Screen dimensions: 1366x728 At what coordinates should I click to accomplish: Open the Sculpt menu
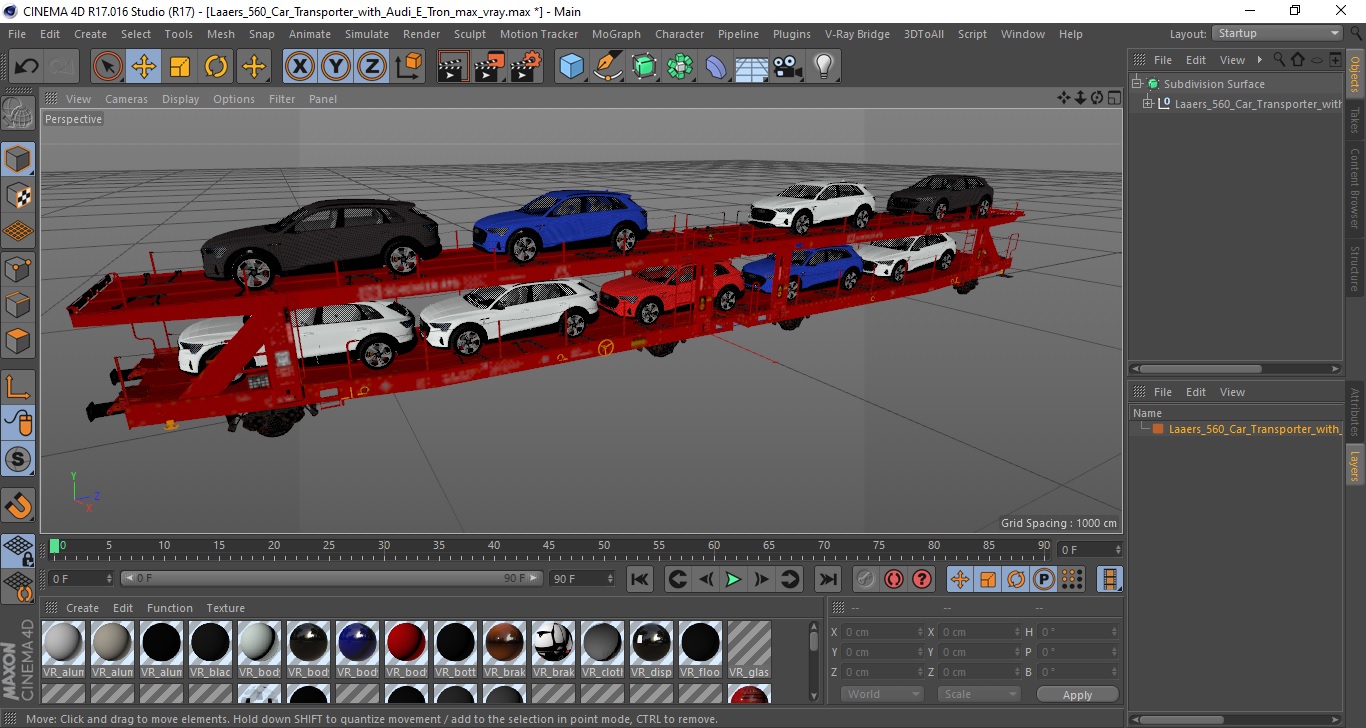pos(469,34)
